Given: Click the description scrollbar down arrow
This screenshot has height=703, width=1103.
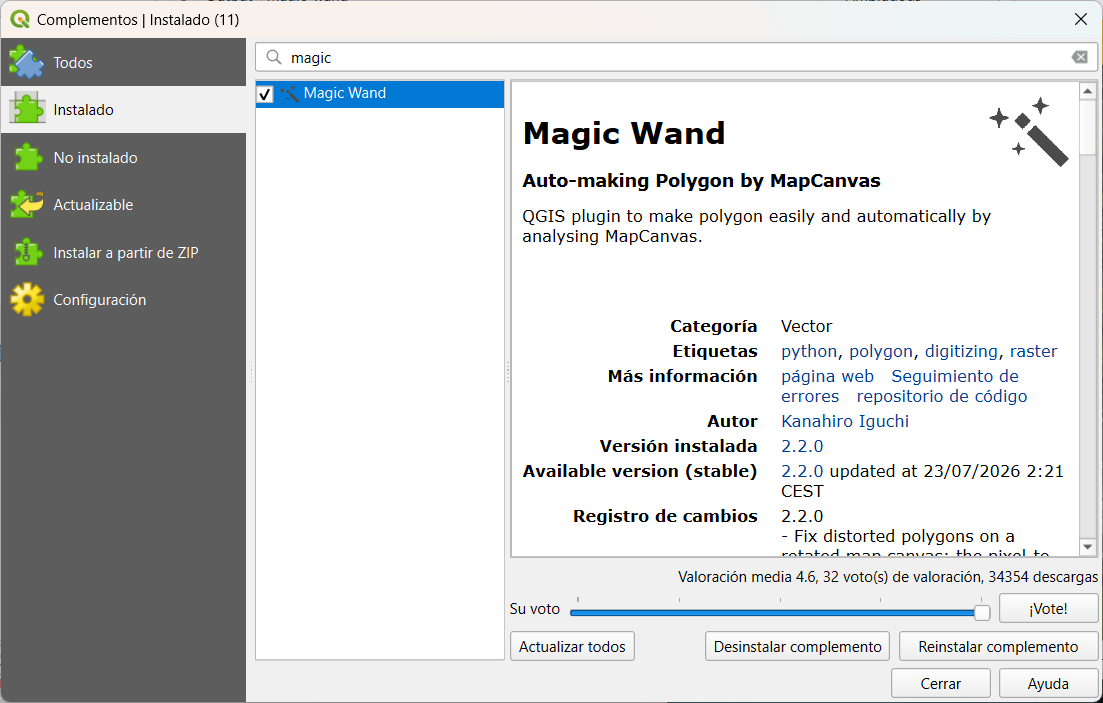Looking at the screenshot, I should tap(1088, 547).
